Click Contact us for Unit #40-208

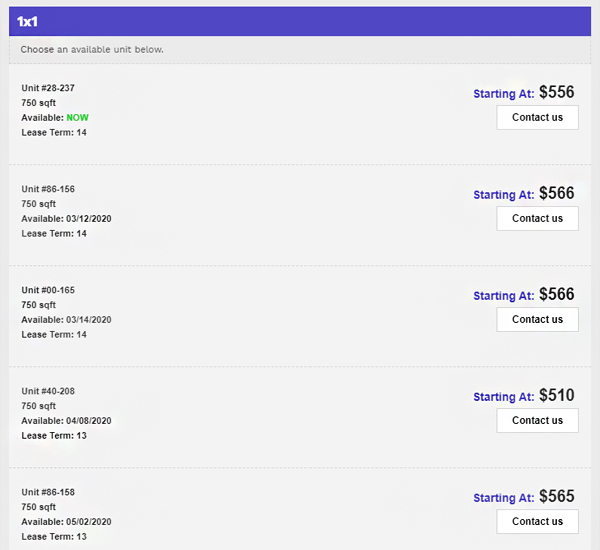click(x=537, y=421)
